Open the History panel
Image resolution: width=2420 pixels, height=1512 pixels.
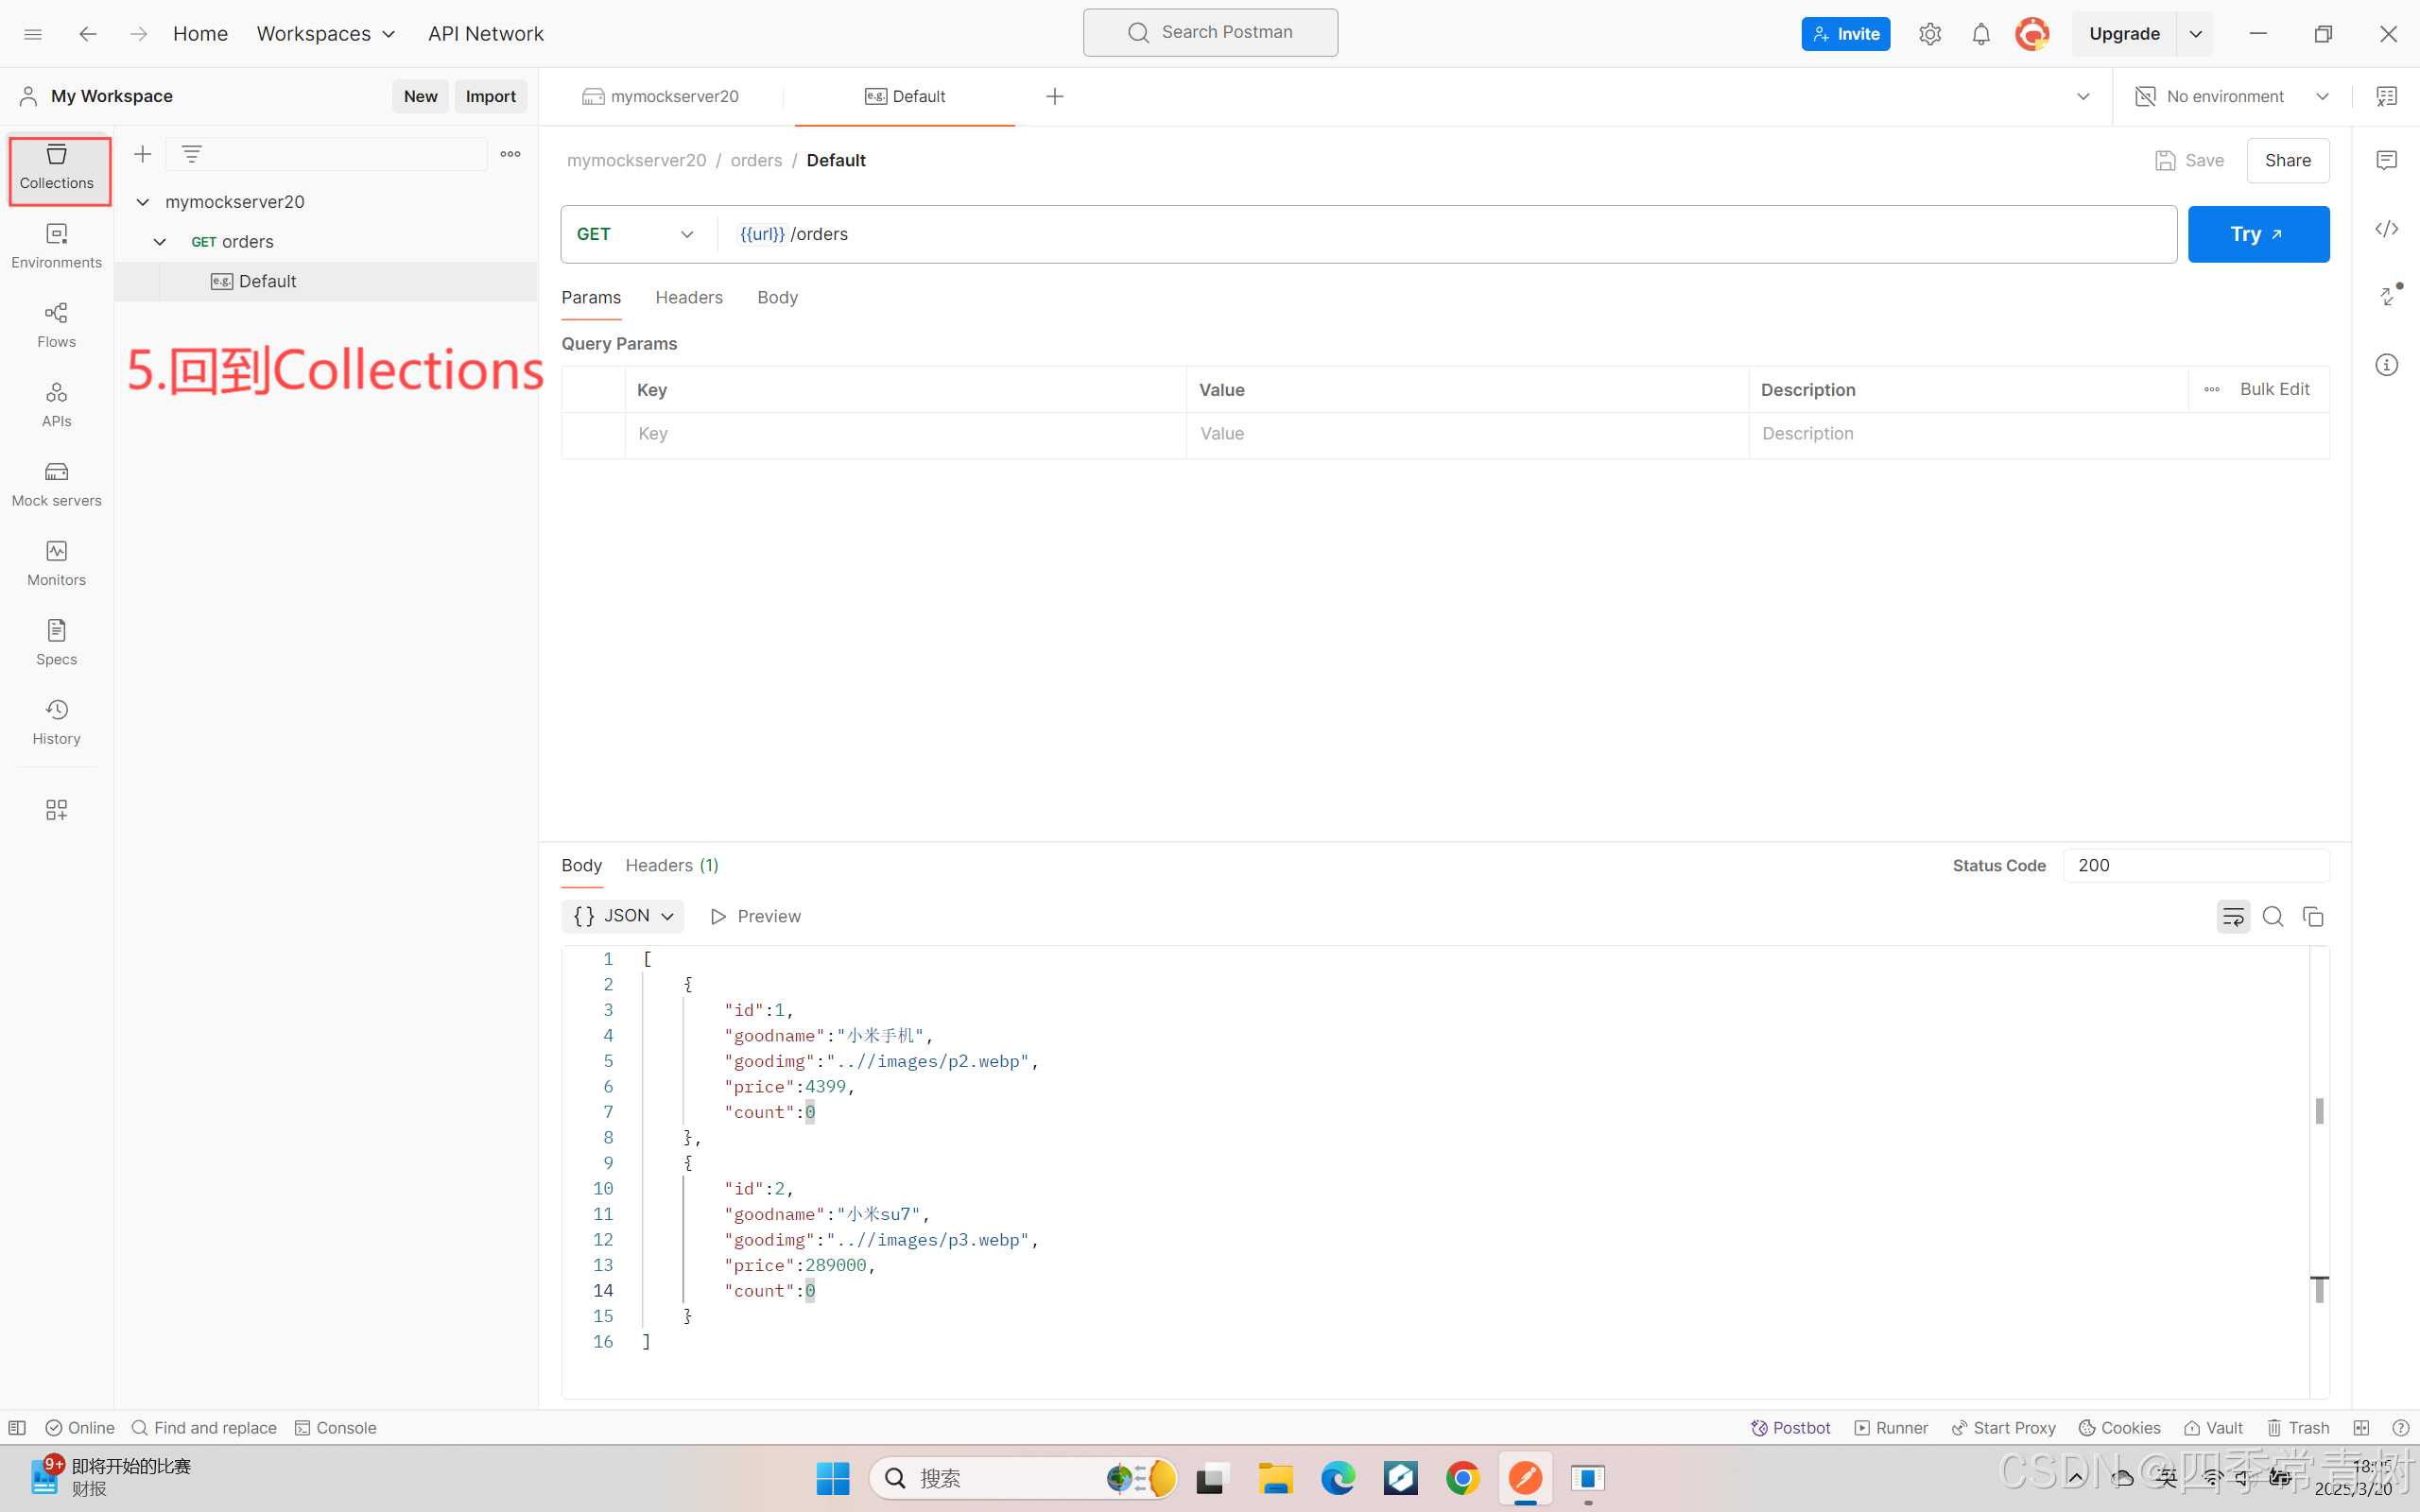coord(55,721)
